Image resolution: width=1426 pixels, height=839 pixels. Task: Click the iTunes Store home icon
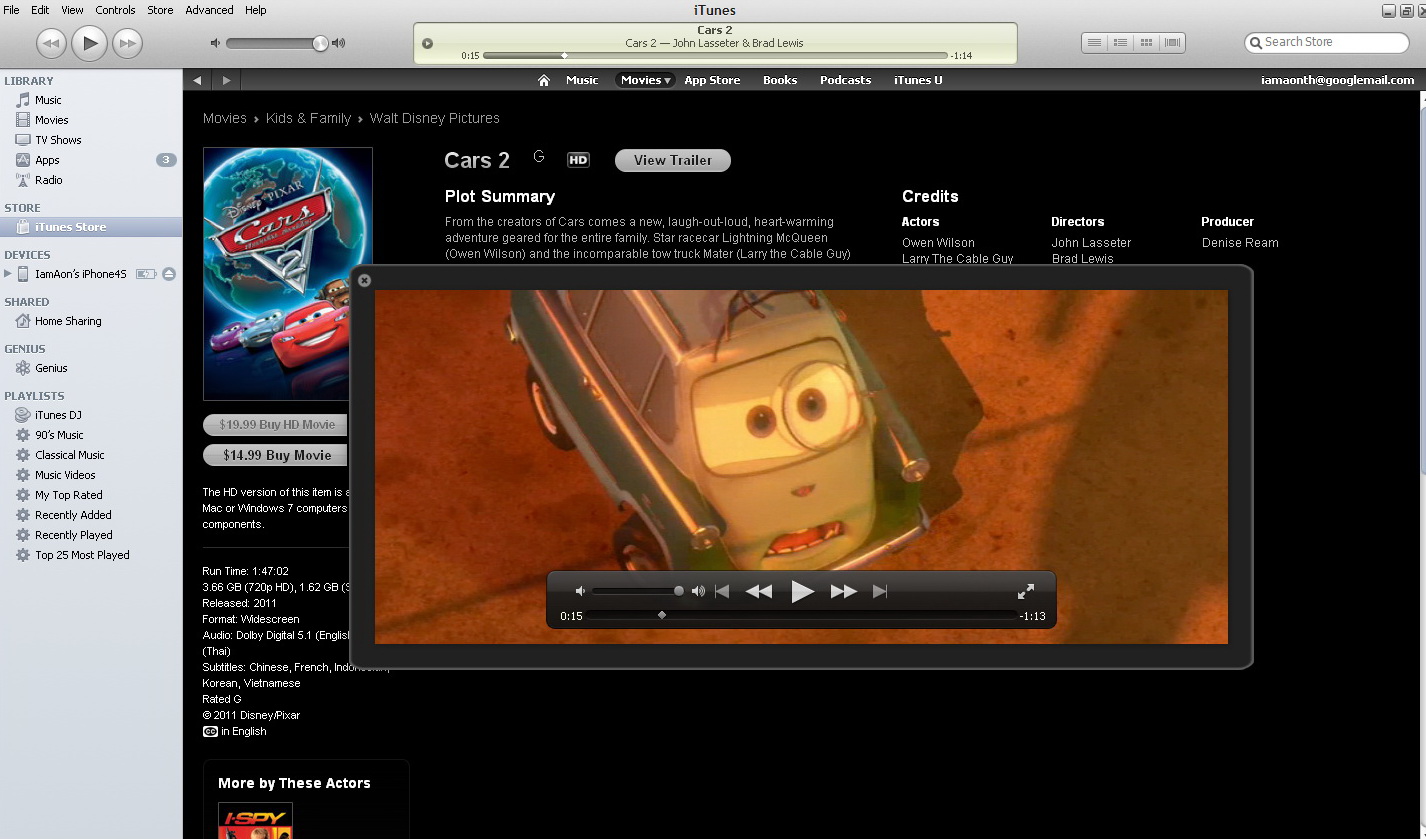point(543,80)
